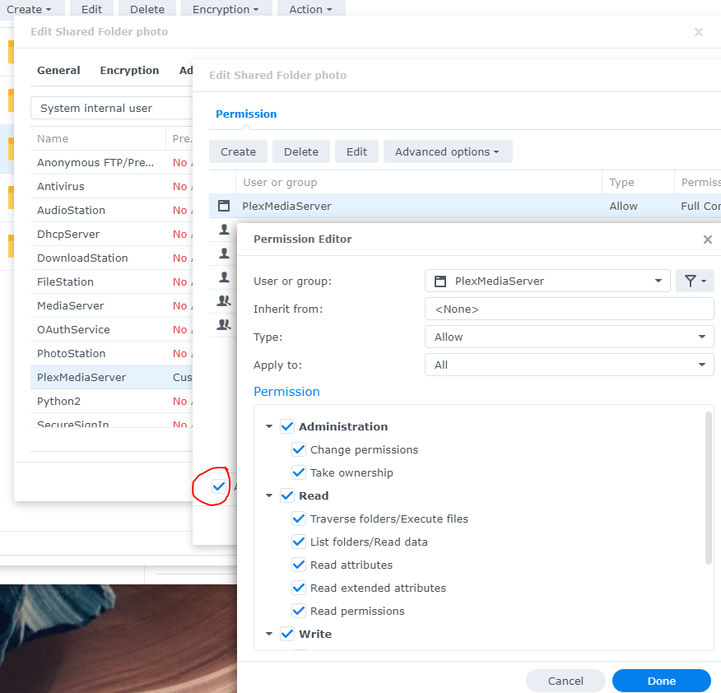This screenshot has width=721, height=693.
Task: Click the package icon in User or group field
Action: pos(440,281)
